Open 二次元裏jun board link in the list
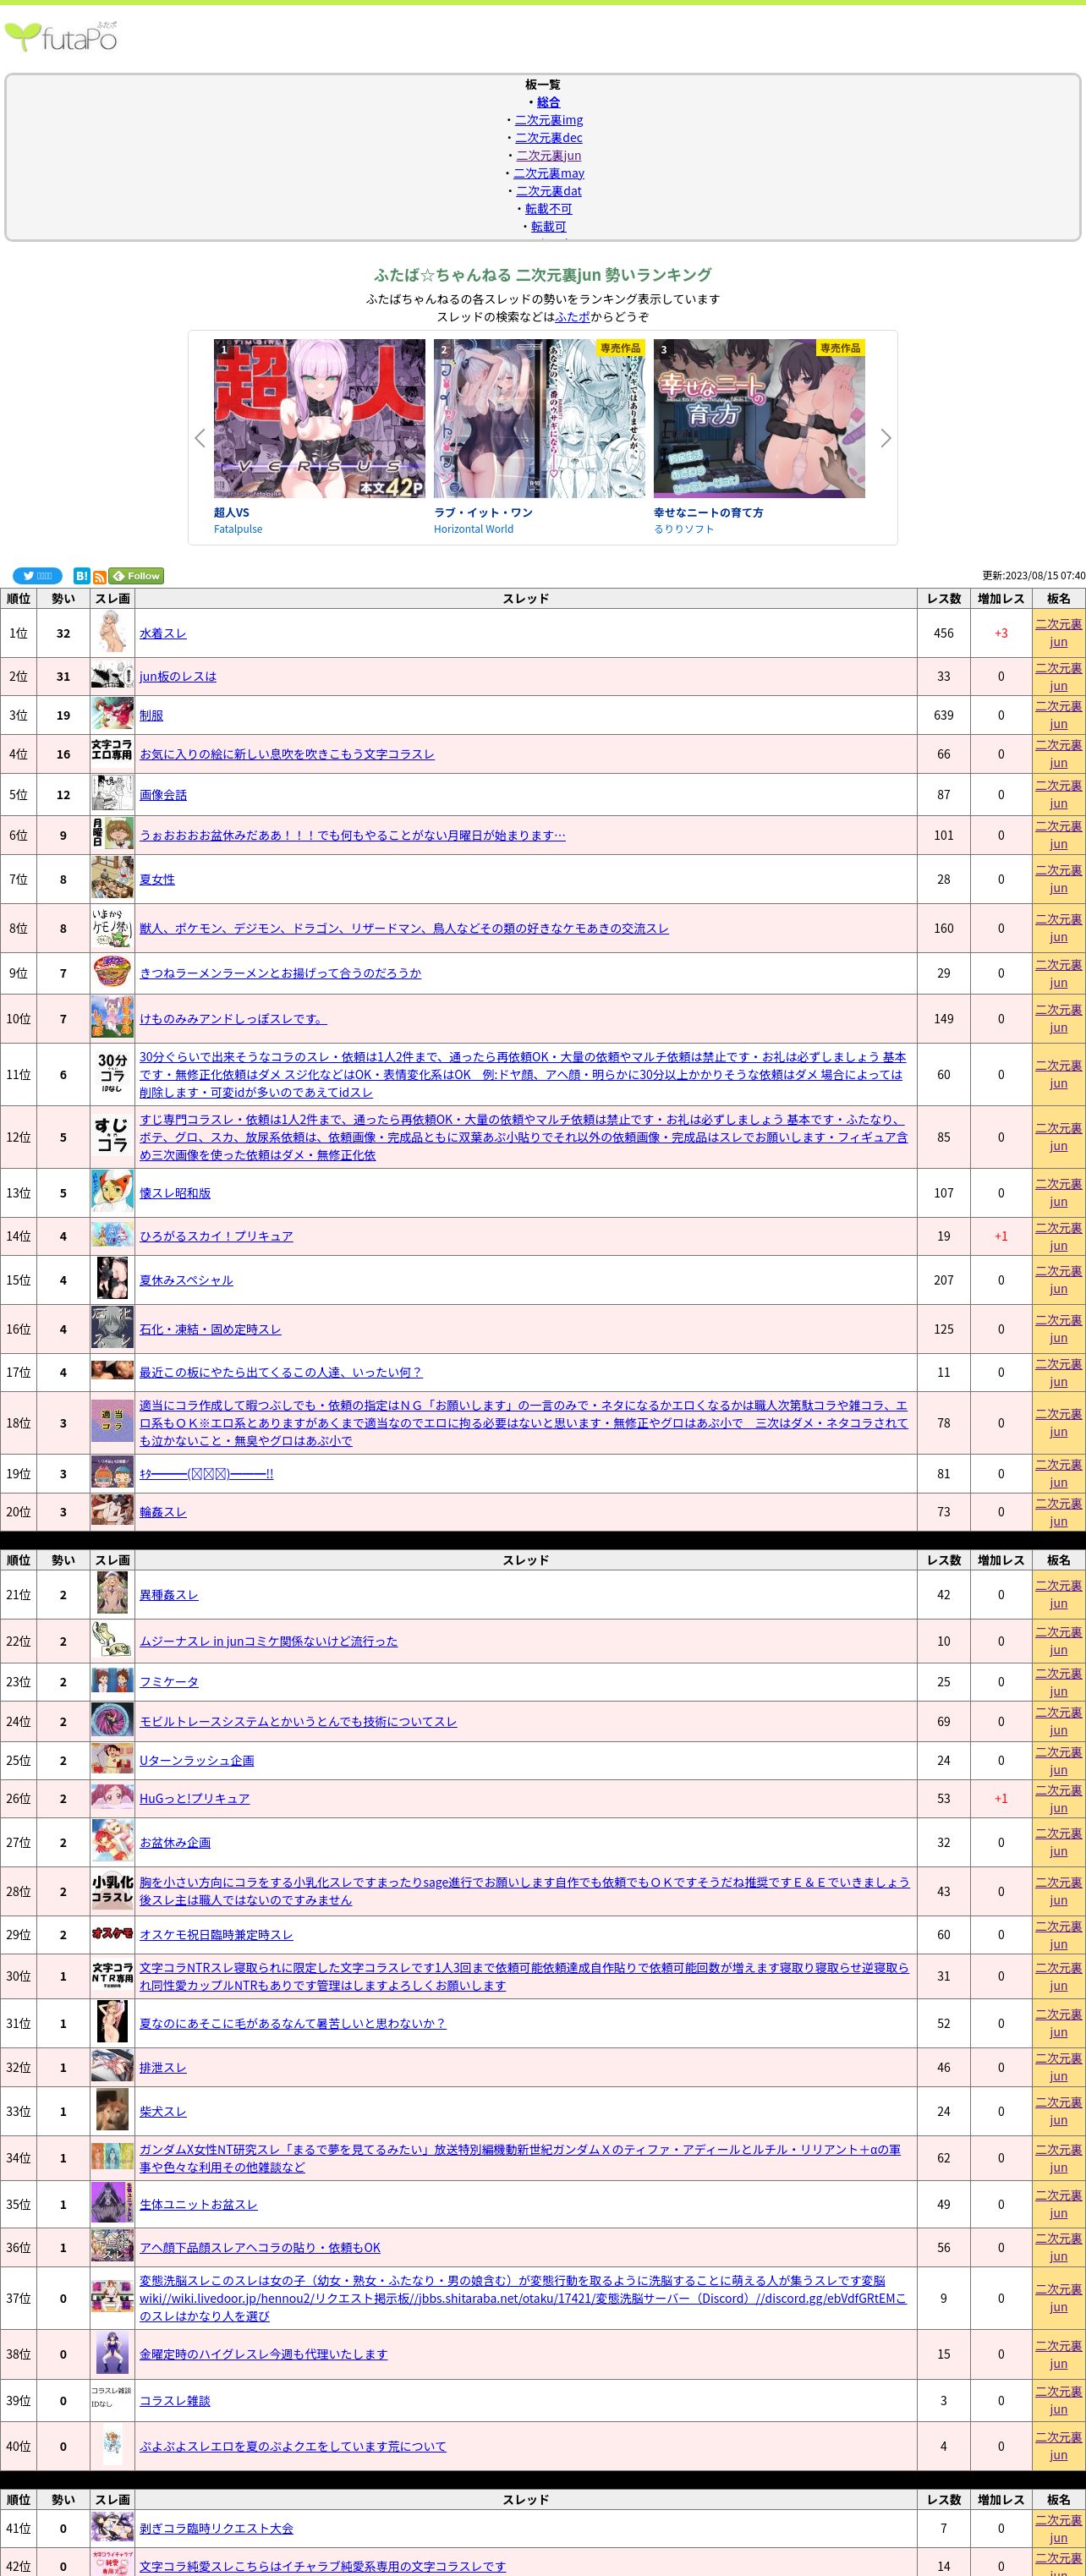The width and height of the screenshot is (1086, 2576). 548,156
